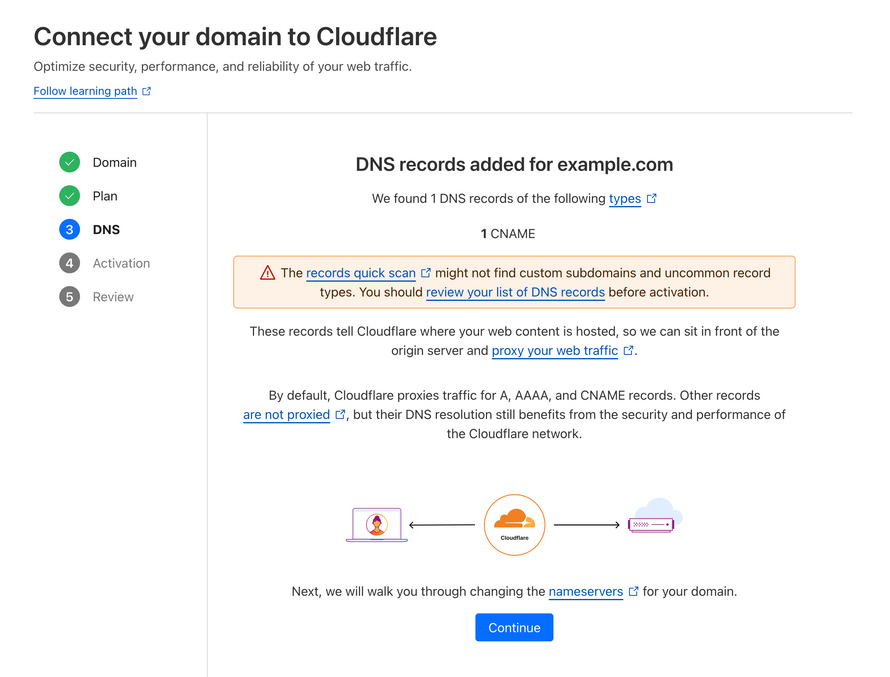
Task: Click the gray step 4 circle icon
Action: click(x=69, y=263)
